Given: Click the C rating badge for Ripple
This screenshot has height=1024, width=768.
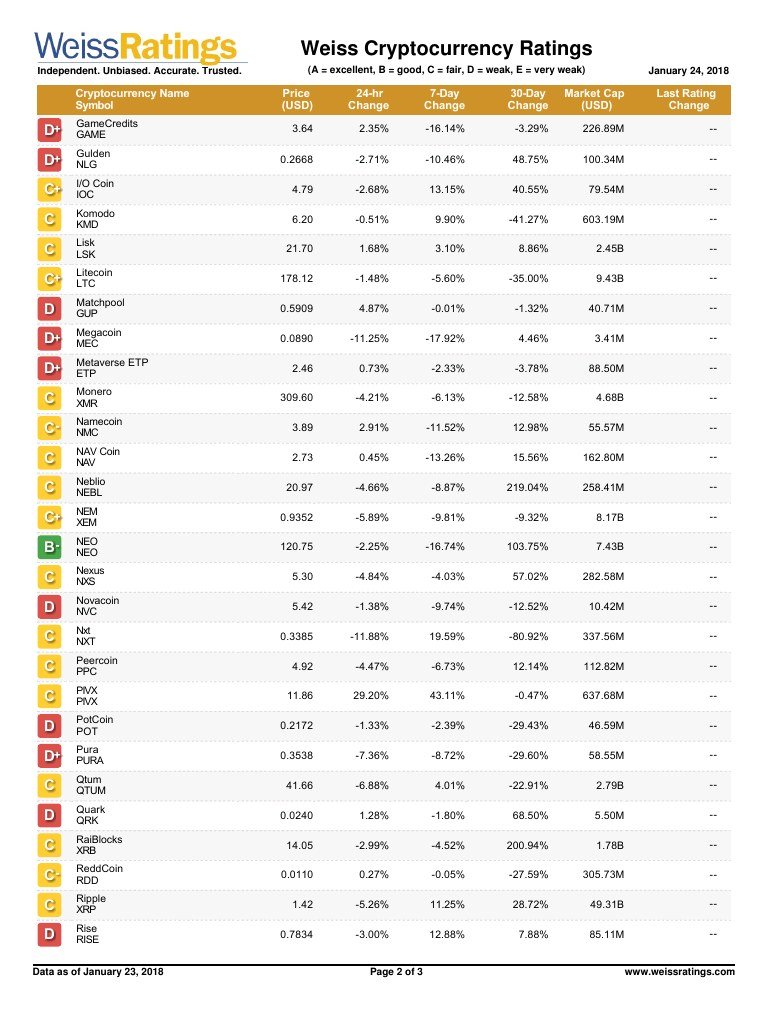Looking at the screenshot, I should click(x=50, y=905).
